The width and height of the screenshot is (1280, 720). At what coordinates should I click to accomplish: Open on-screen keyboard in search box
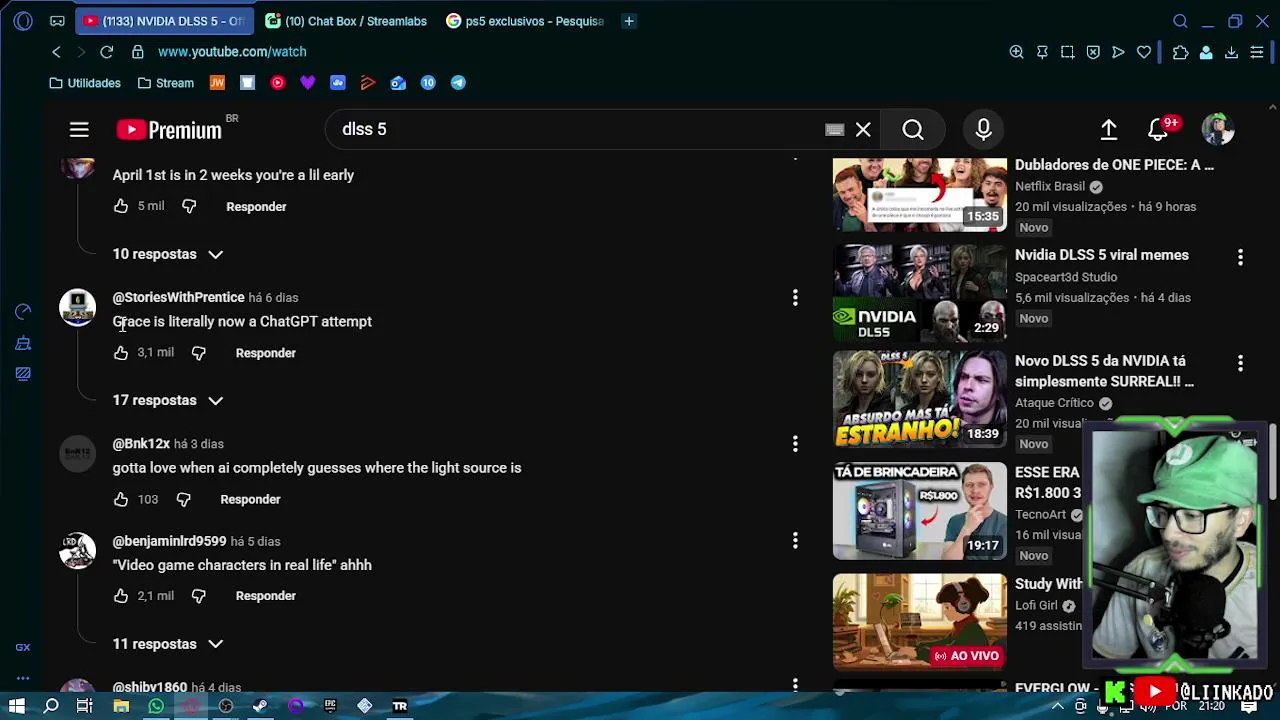[835, 130]
